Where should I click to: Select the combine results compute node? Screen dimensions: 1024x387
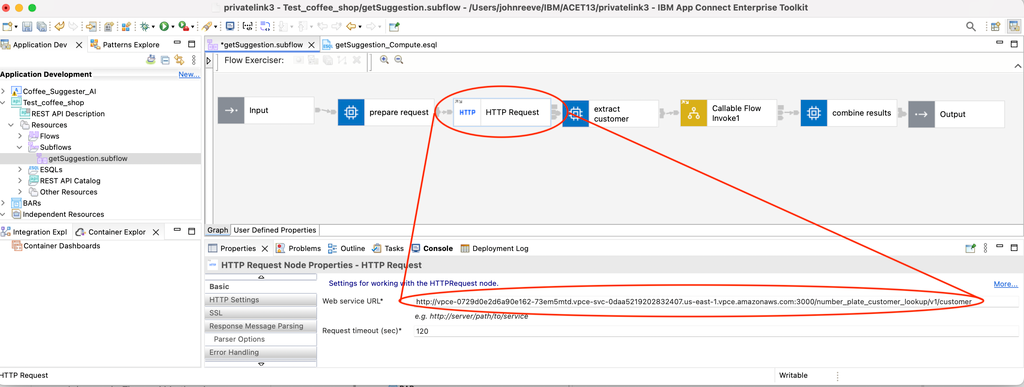pos(849,113)
